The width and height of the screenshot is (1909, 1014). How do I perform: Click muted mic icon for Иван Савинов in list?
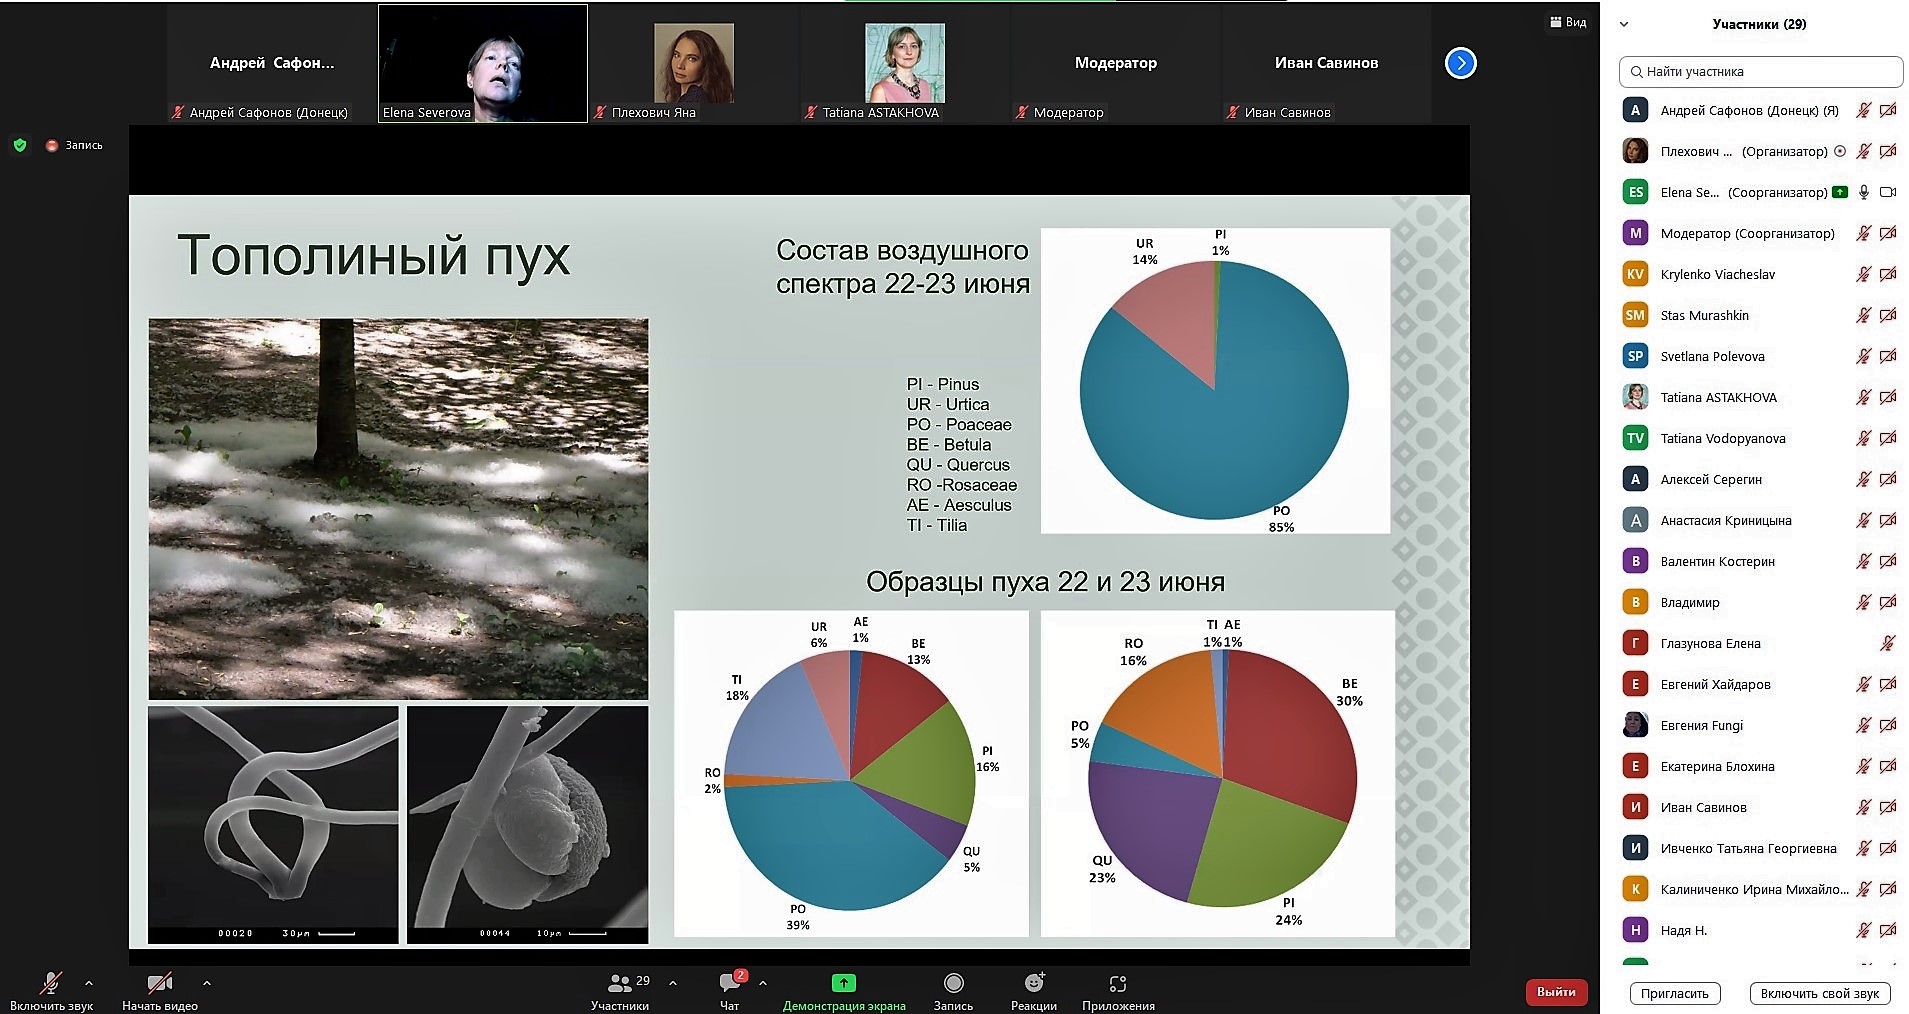click(x=1863, y=808)
